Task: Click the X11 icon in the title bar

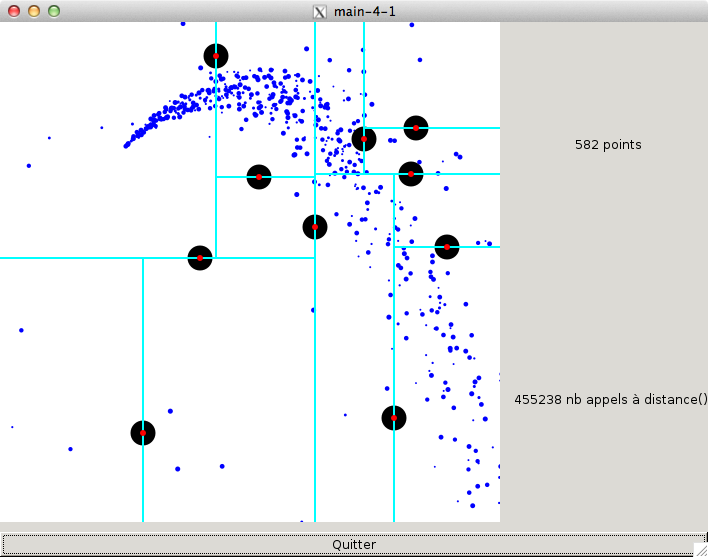Action: (x=320, y=12)
